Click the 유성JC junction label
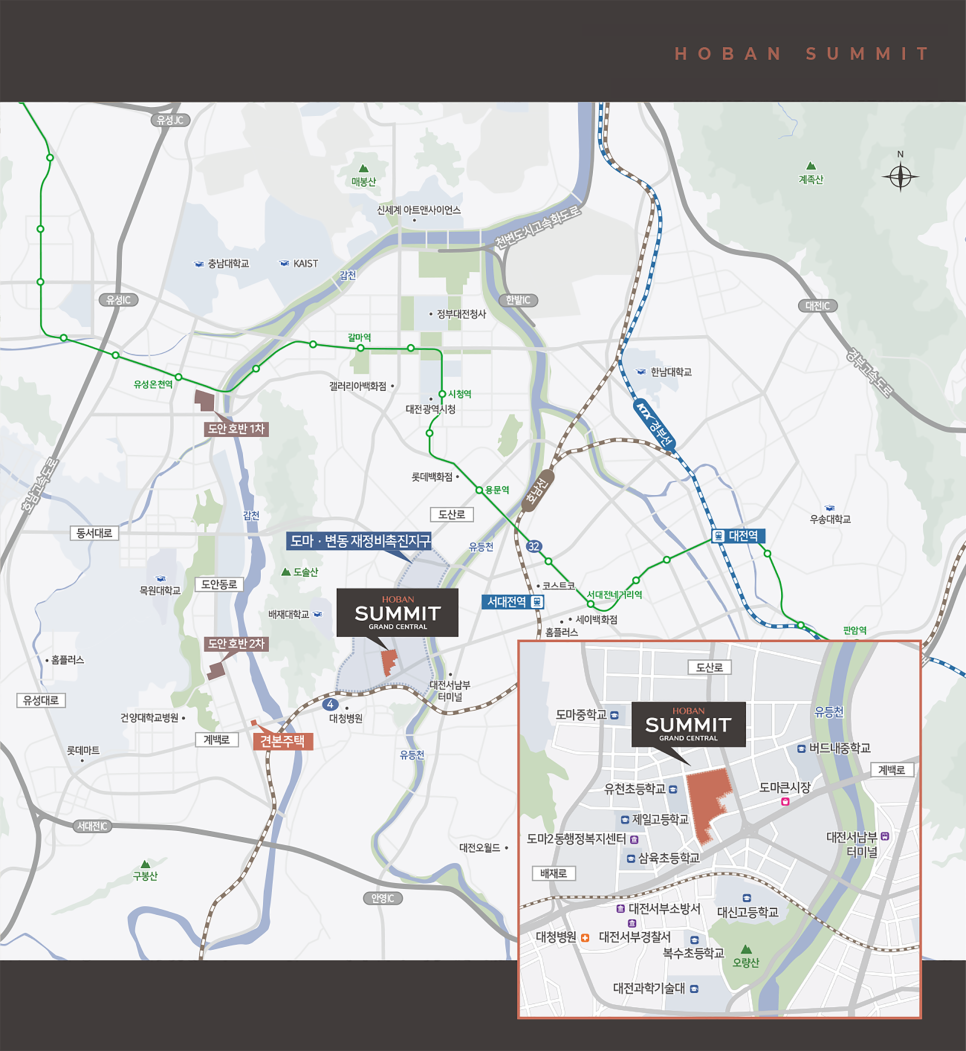This screenshot has width=966, height=1051. click(x=170, y=120)
